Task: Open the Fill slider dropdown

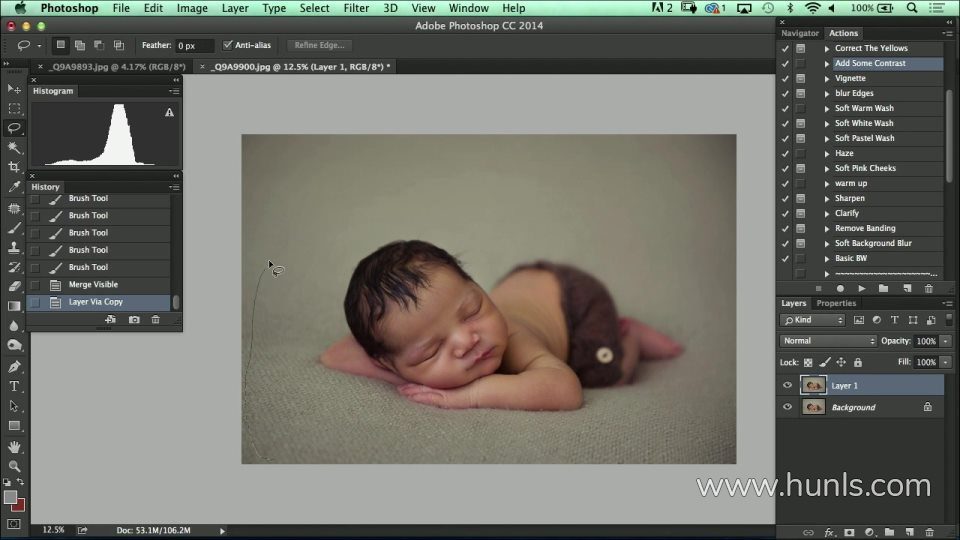Action: point(946,362)
